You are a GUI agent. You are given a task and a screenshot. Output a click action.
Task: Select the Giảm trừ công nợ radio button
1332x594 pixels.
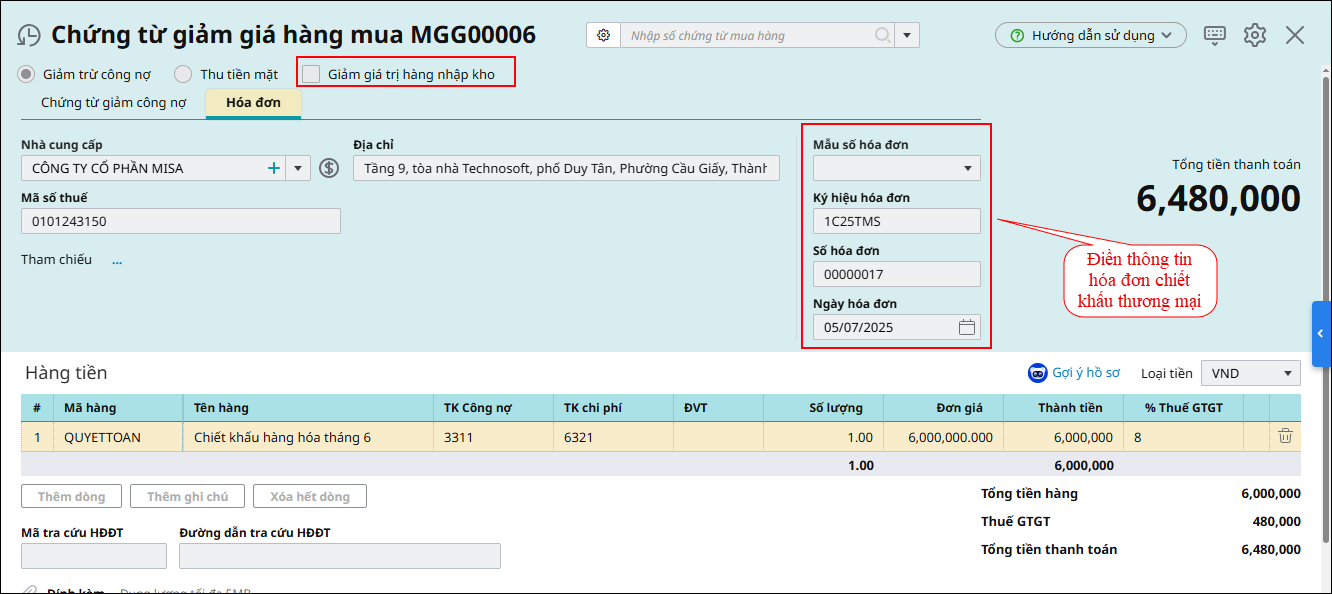(27, 74)
